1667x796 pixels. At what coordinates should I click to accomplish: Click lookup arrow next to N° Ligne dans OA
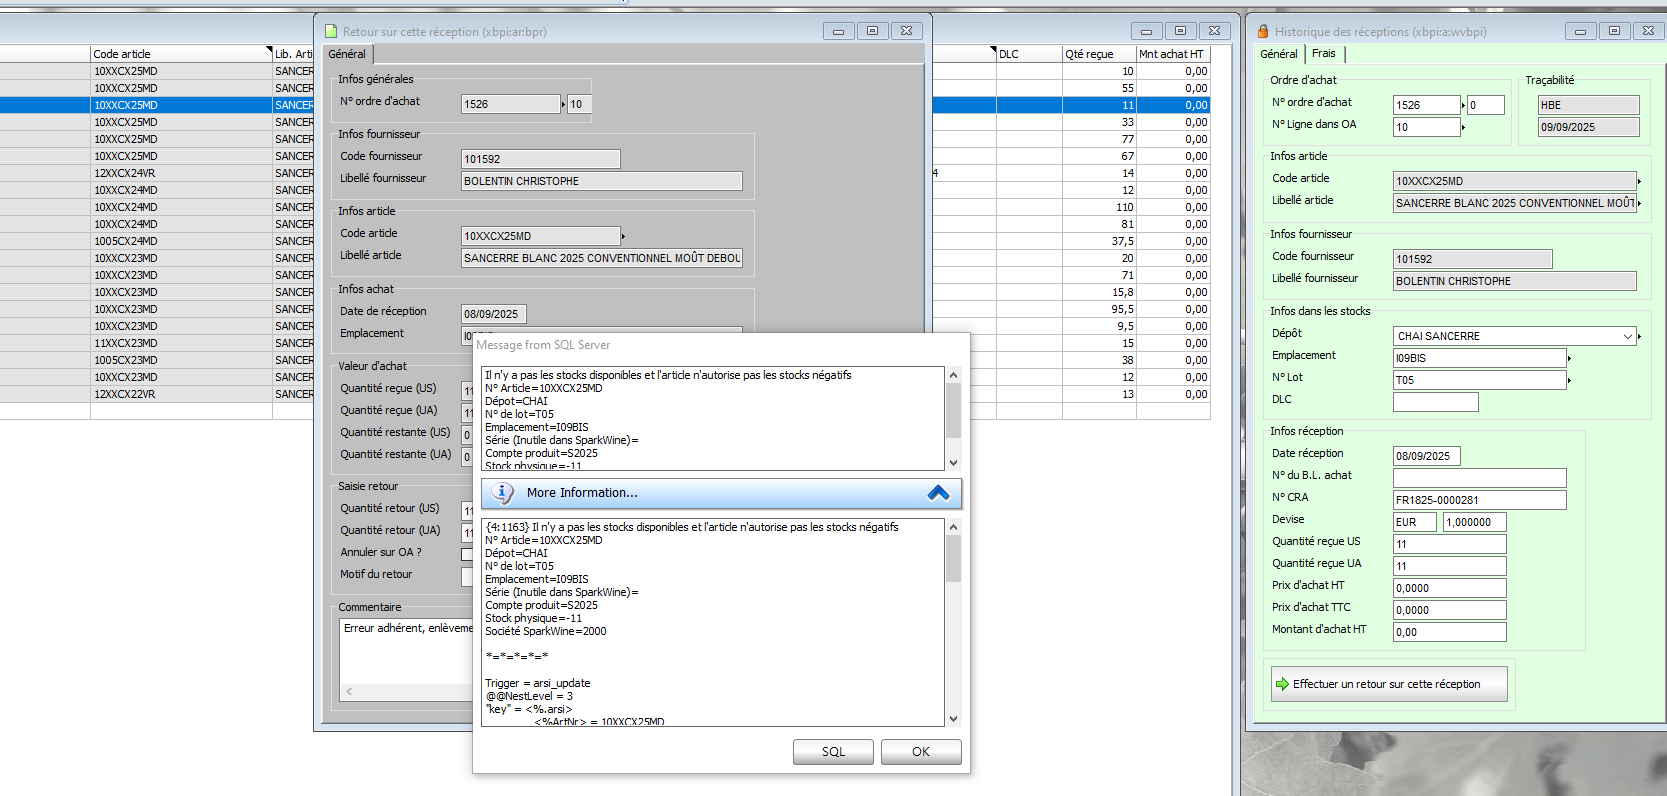pos(1463,127)
